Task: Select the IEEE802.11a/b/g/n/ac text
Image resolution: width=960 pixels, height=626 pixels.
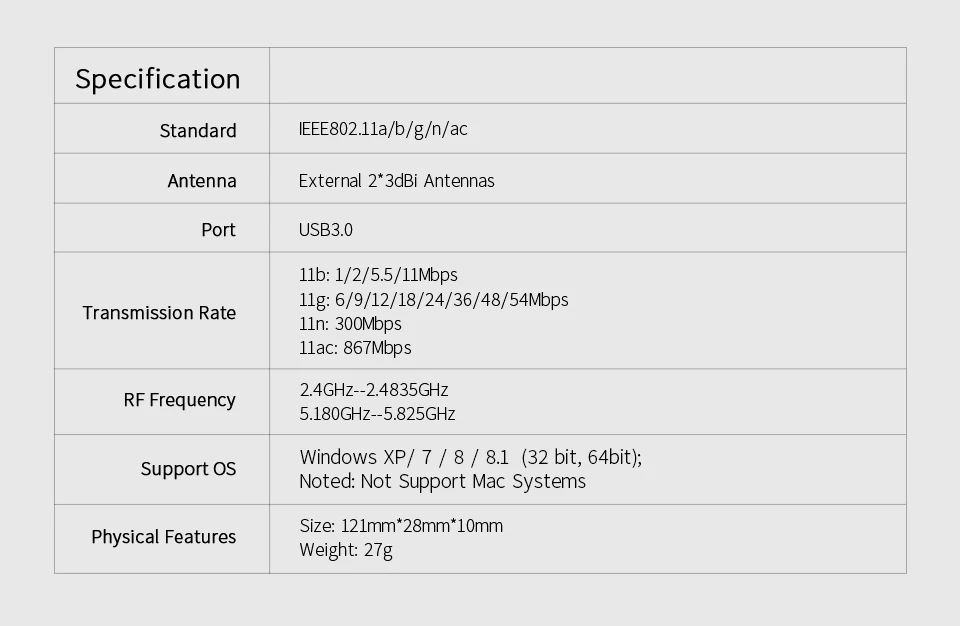Action: coord(383,129)
